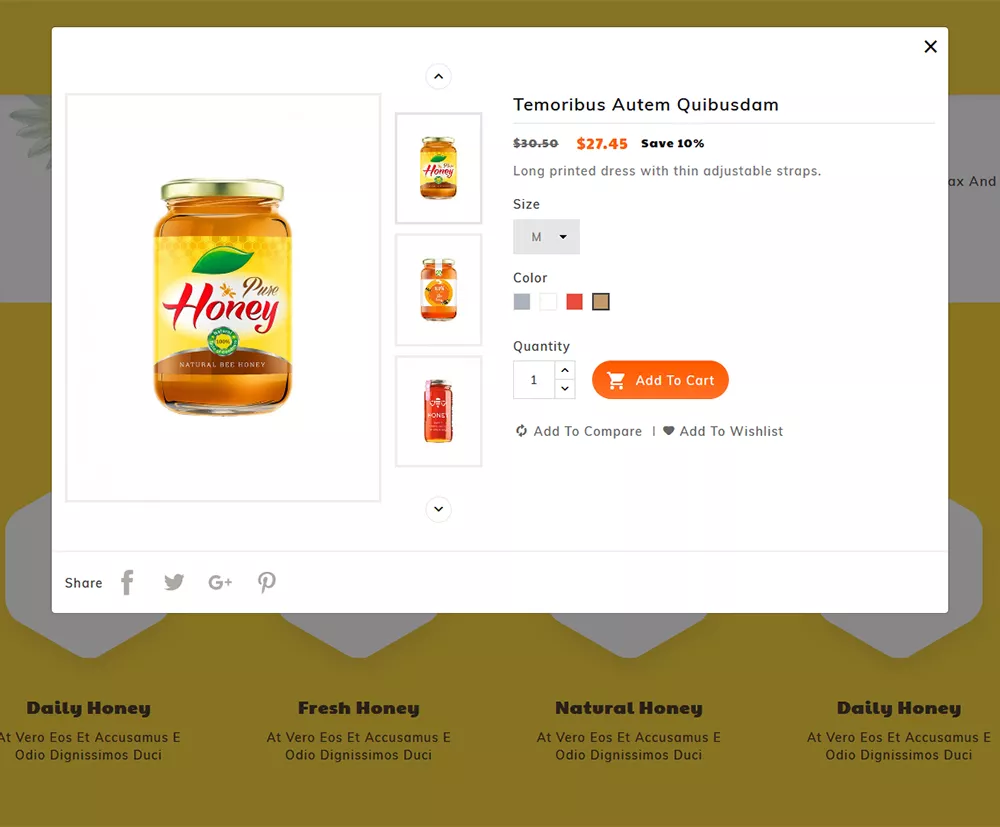Click the Facebook share icon
Image resolution: width=1000 pixels, height=827 pixels.
[x=127, y=582]
